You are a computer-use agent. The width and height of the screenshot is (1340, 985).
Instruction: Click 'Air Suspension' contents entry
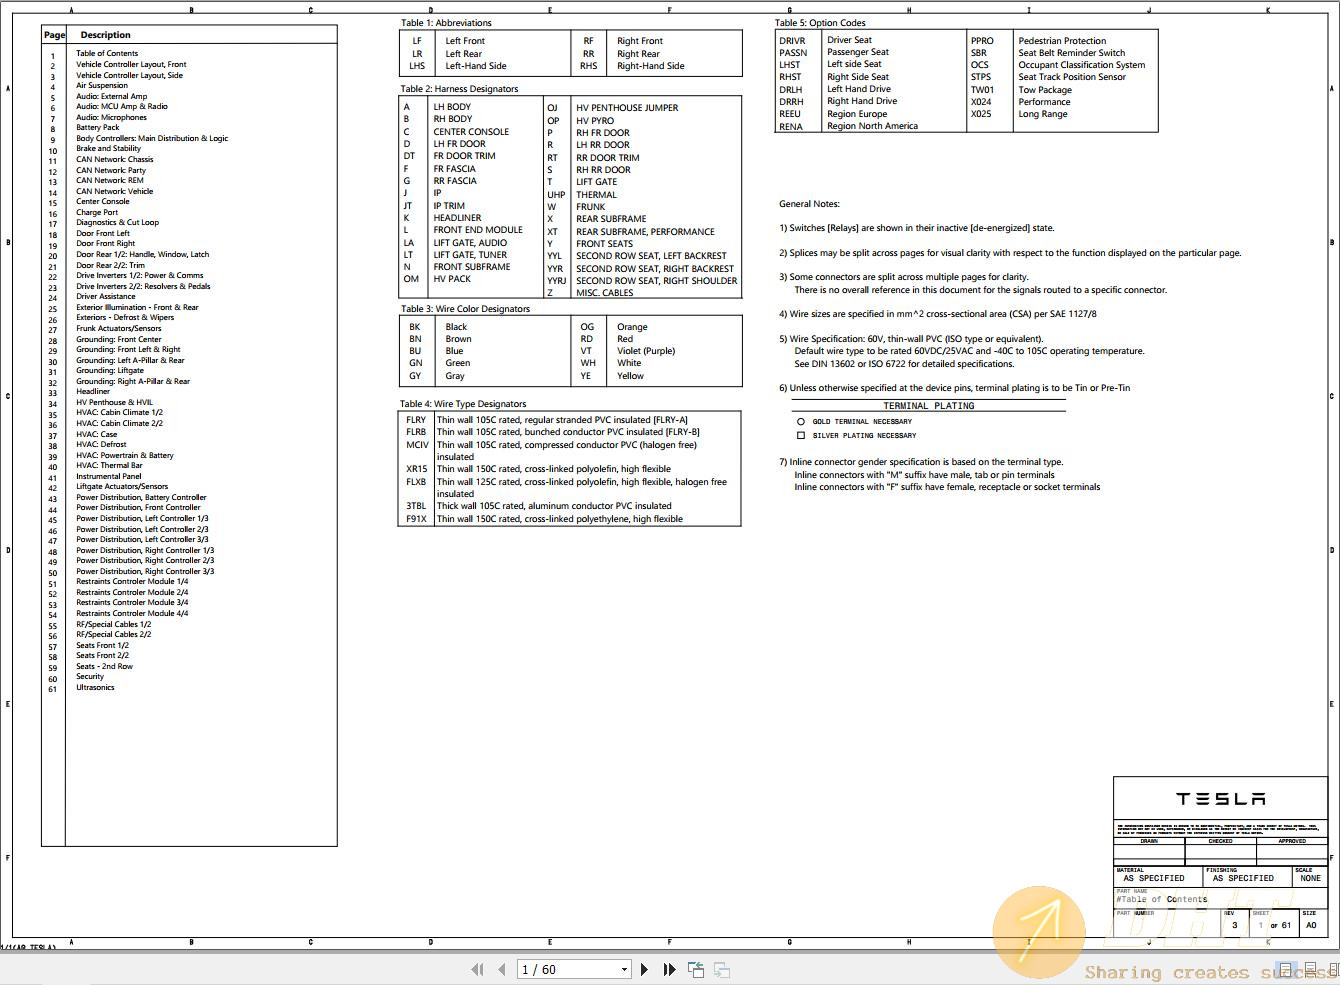tap(102, 86)
